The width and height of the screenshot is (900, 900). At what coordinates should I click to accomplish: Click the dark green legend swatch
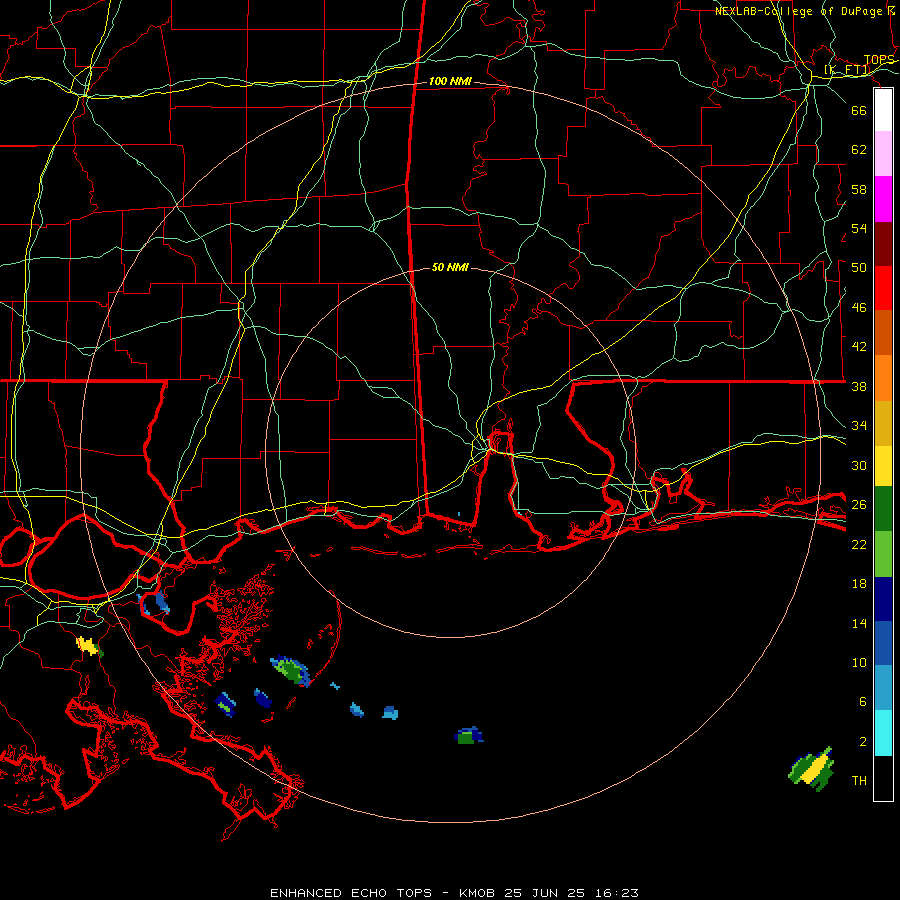point(883,509)
